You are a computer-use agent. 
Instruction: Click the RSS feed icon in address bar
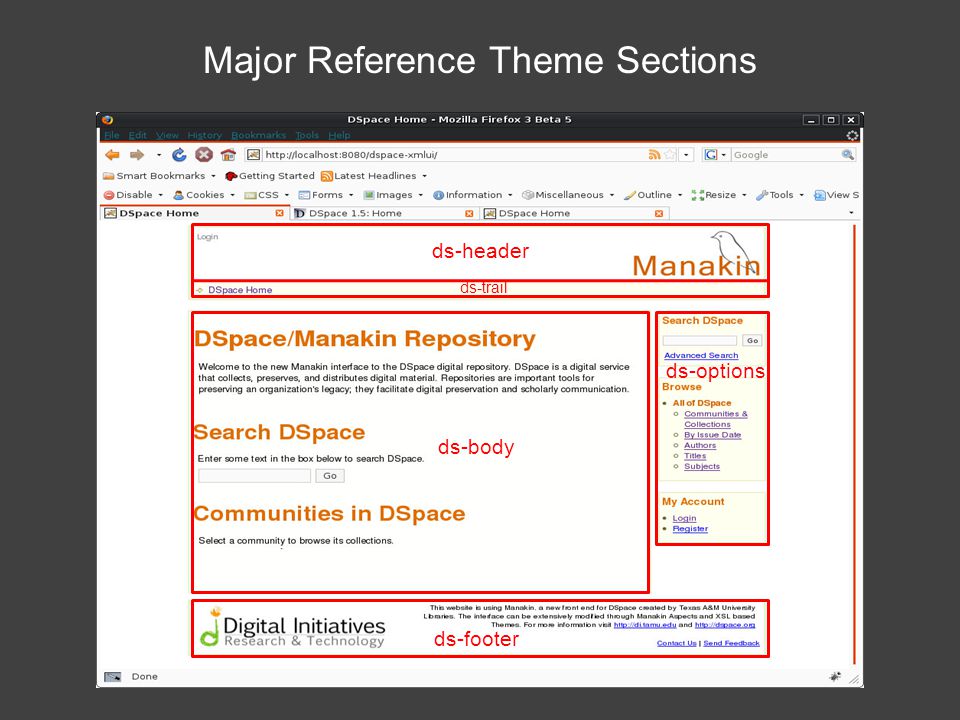pyautogui.click(x=654, y=155)
